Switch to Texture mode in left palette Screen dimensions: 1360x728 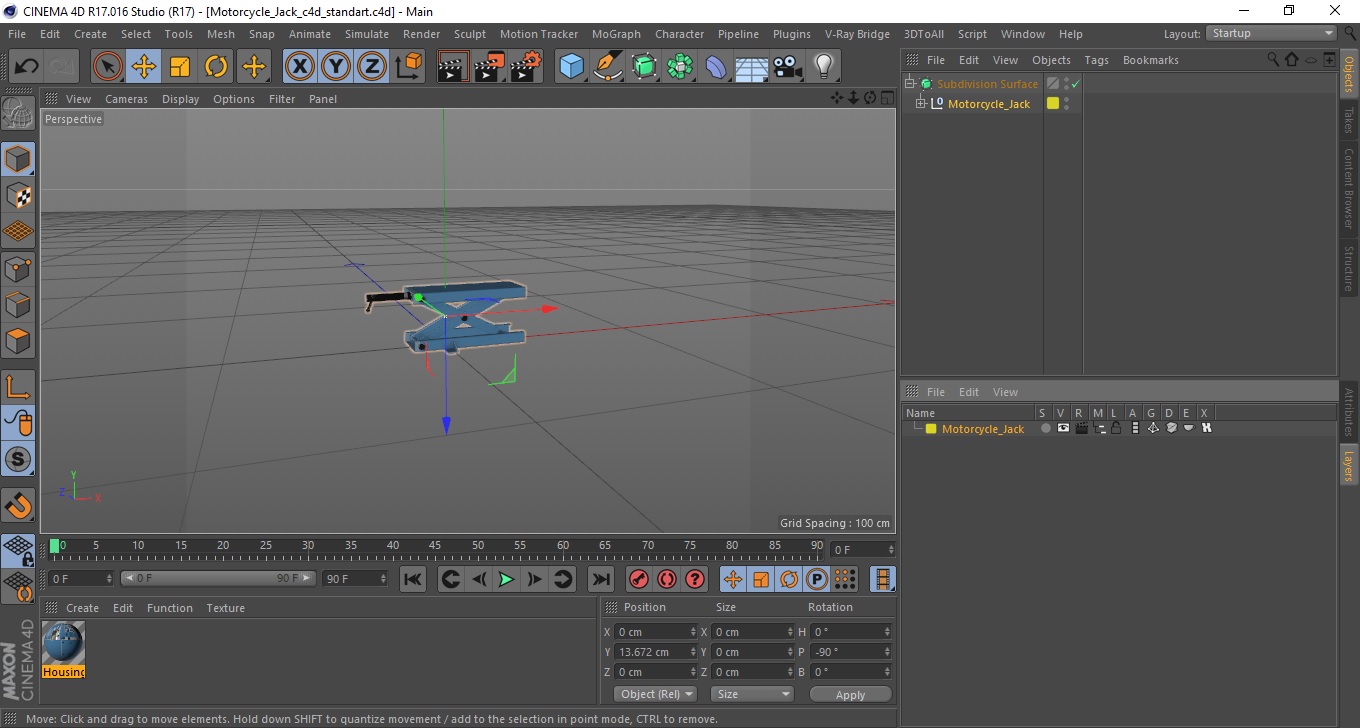tap(18, 195)
